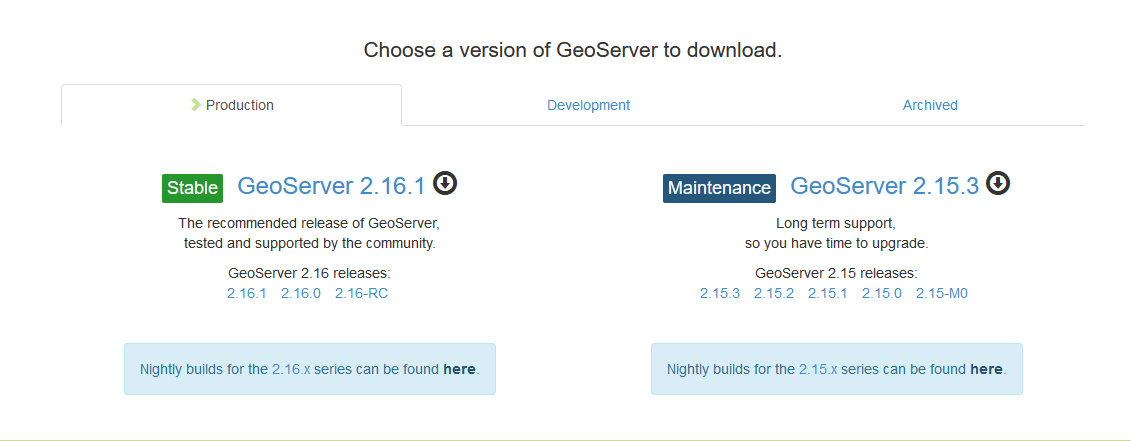Open release 2.16.1 in the 2.16 list
1131x441 pixels.
tap(247, 294)
